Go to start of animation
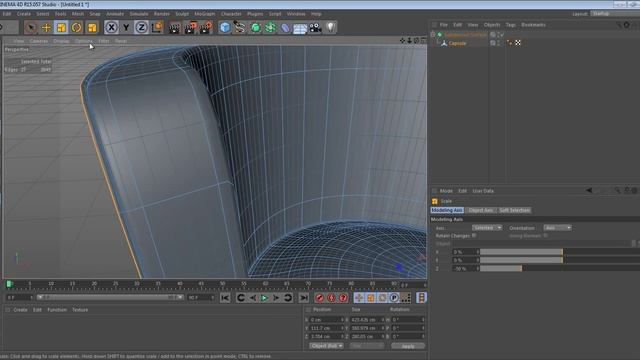The image size is (640, 360). click(225, 298)
